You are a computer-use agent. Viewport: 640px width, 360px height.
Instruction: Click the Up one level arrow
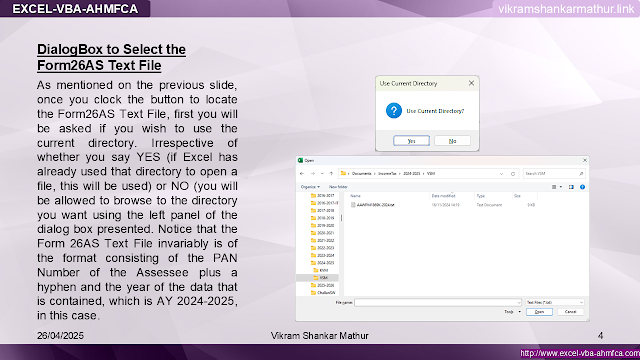pos(331,173)
